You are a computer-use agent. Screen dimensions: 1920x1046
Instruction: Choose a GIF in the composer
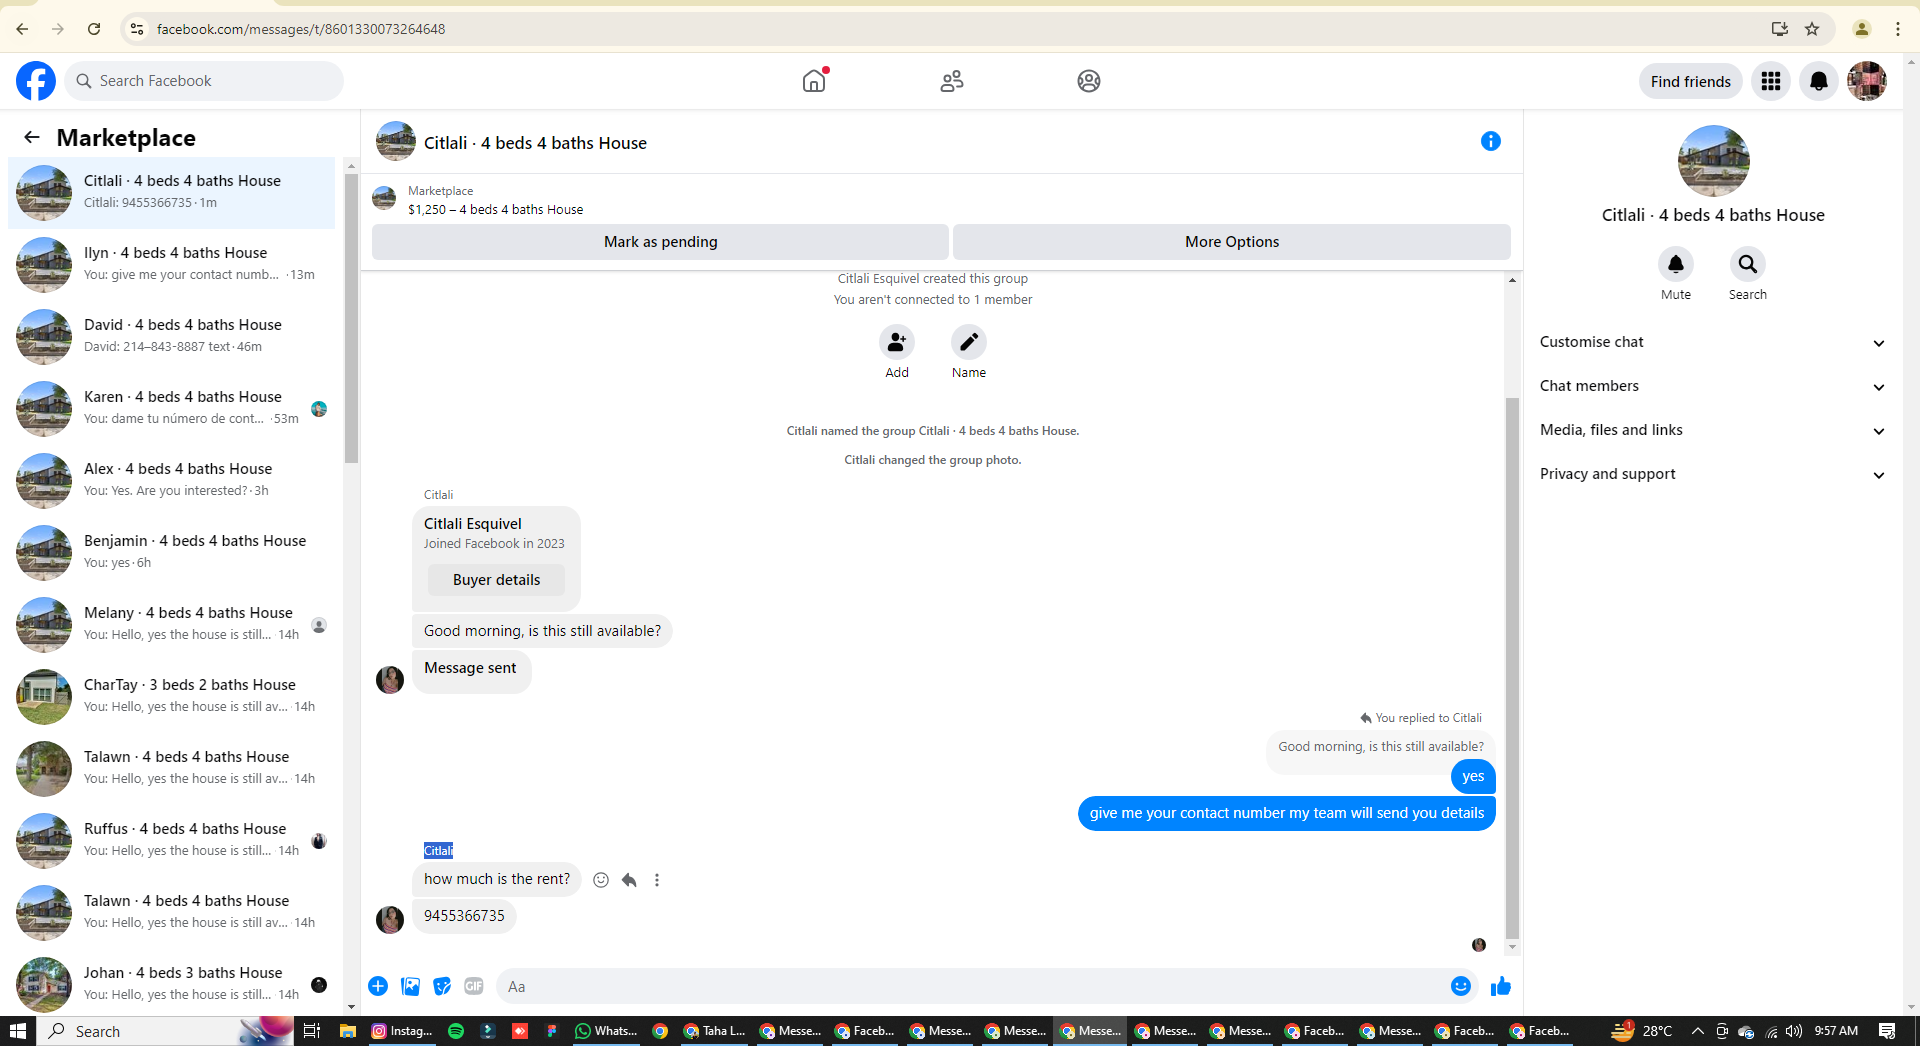tap(474, 986)
